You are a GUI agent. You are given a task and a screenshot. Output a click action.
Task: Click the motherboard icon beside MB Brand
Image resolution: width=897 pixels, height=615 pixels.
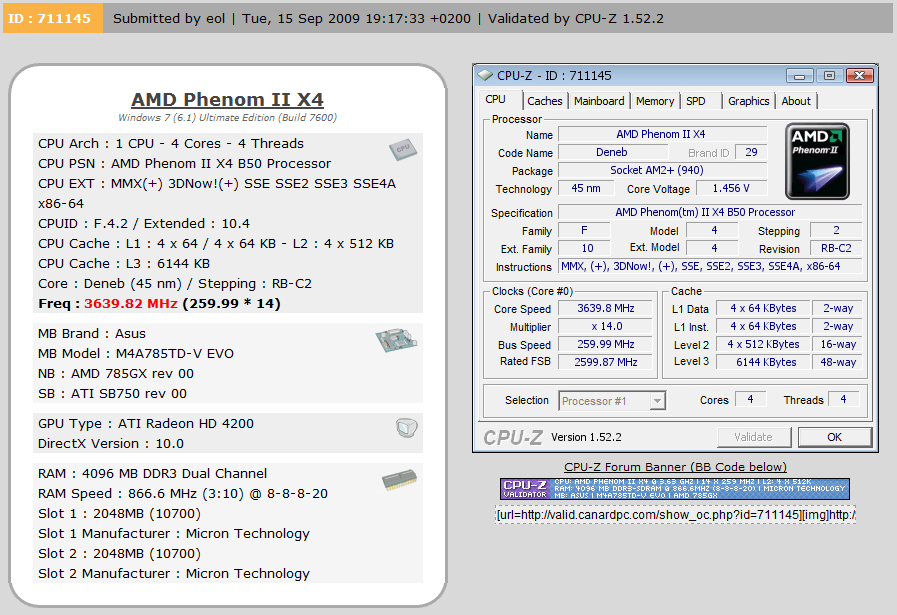396,340
